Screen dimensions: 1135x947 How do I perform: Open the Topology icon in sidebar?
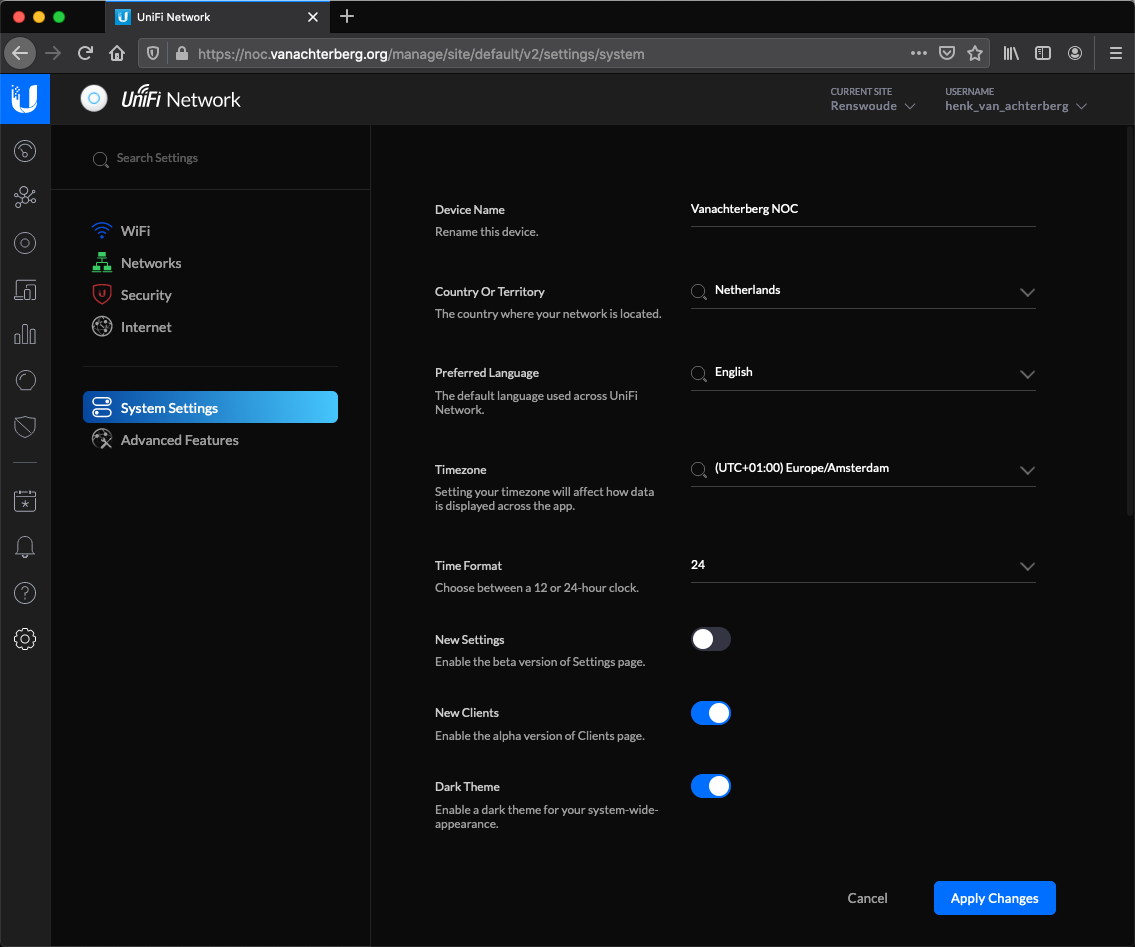[25, 197]
